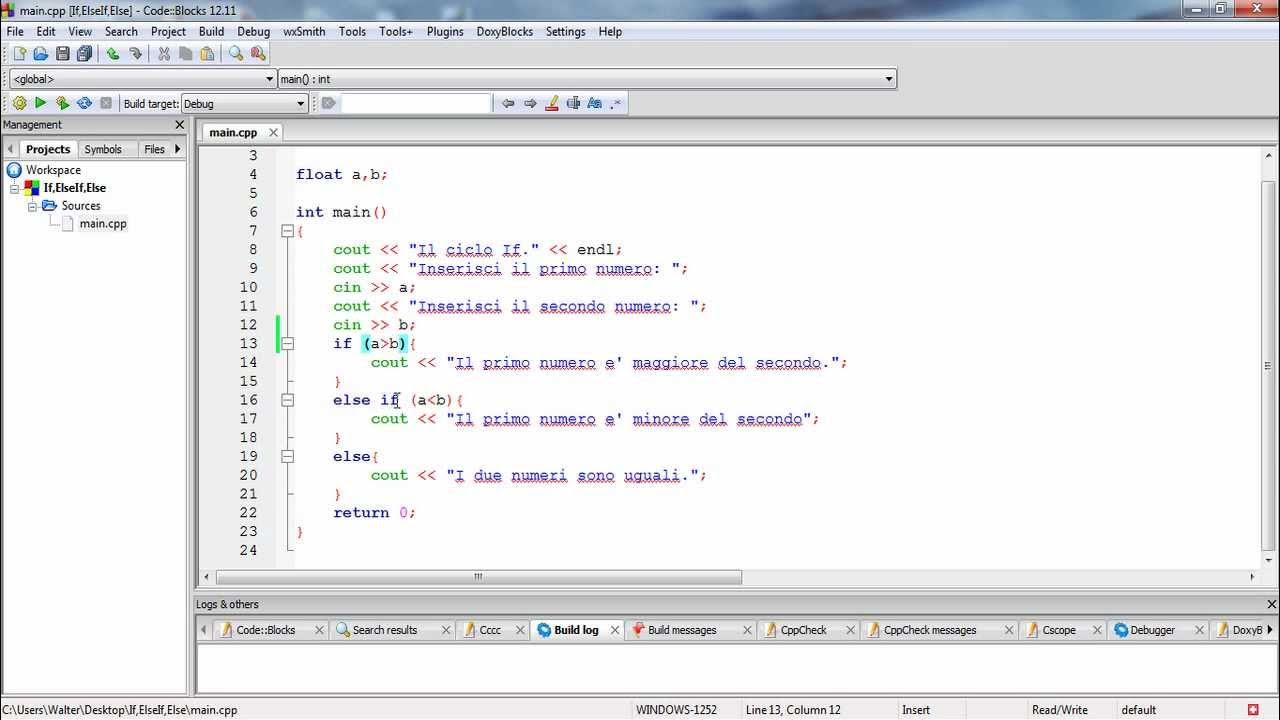Image resolution: width=1280 pixels, height=720 pixels.
Task: Create a new file with the toolbar icon
Action: pyautogui.click(x=19, y=54)
